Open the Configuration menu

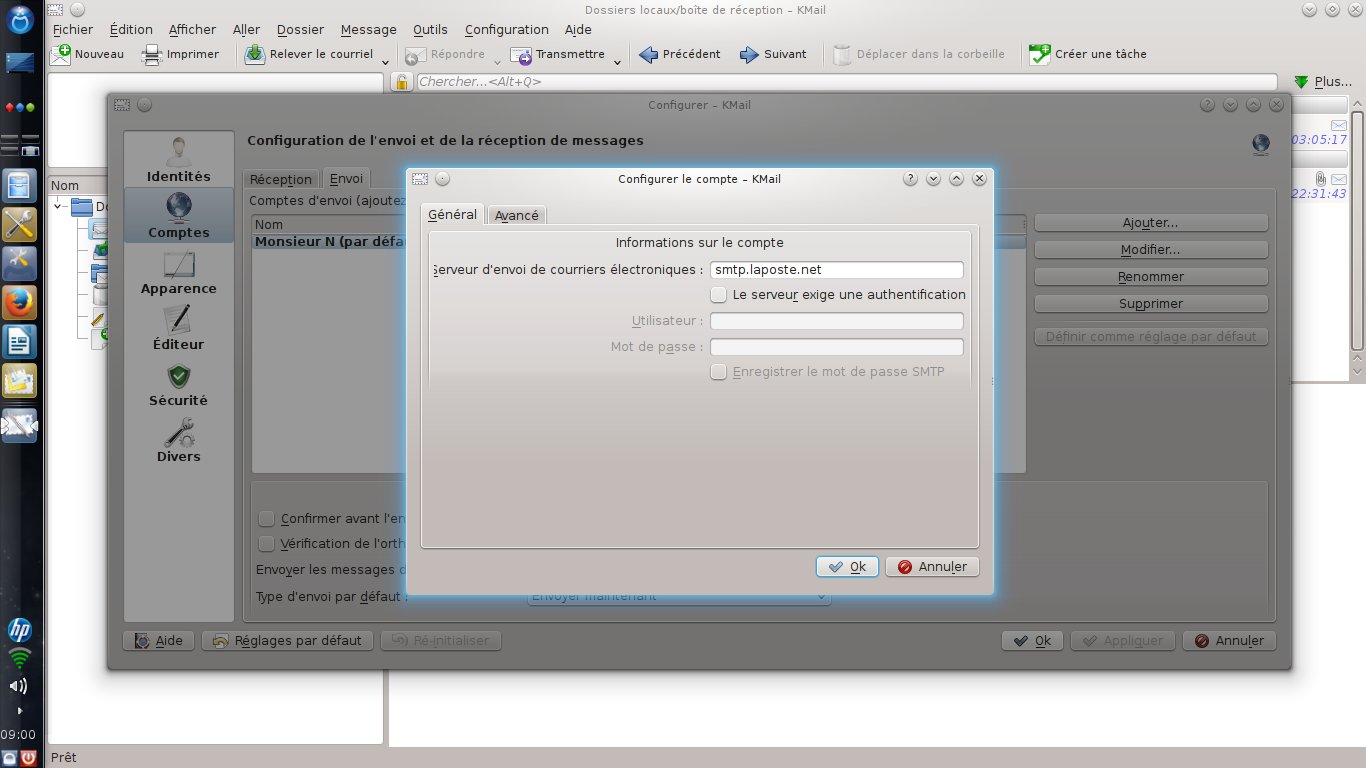[x=506, y=29]
